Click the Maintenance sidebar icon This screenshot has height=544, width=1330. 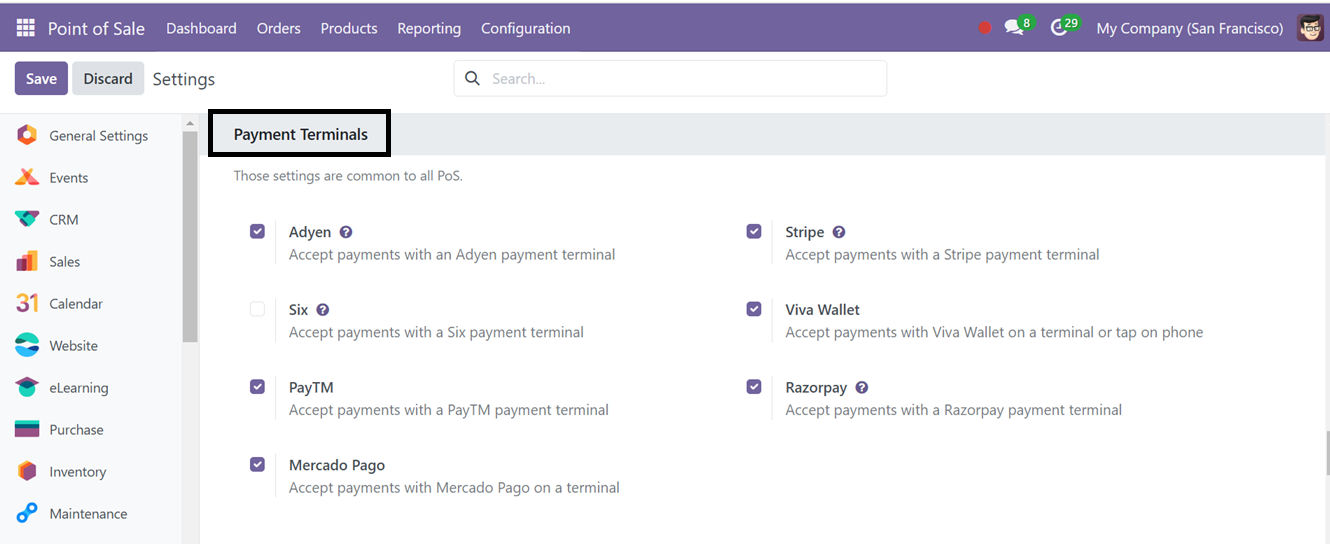[x=27, y=513]
